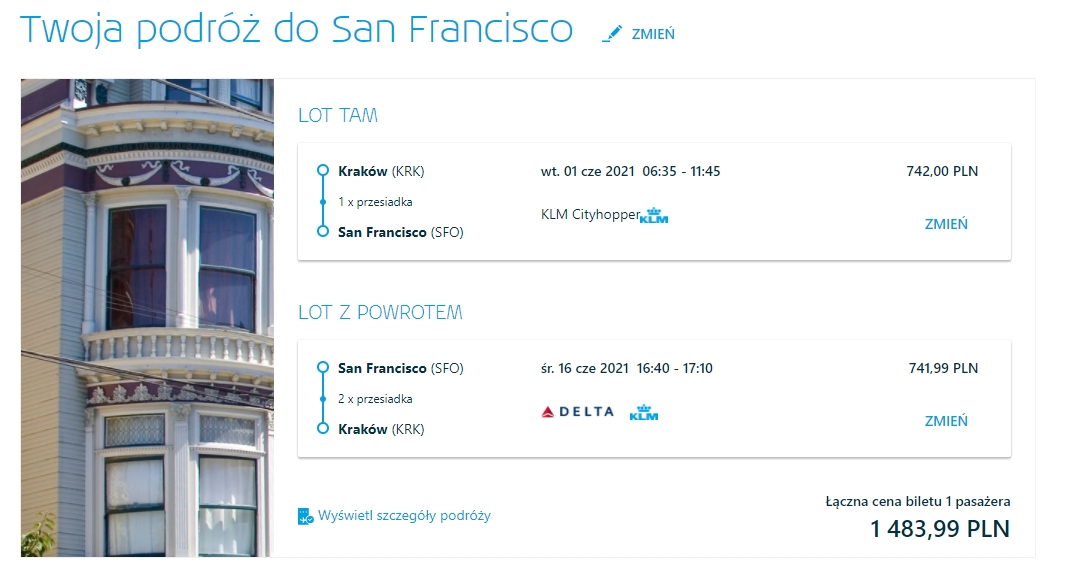Click the 742,00 PLN outbound price
The height and width of the screenshot is (574, 1065).
942,171
